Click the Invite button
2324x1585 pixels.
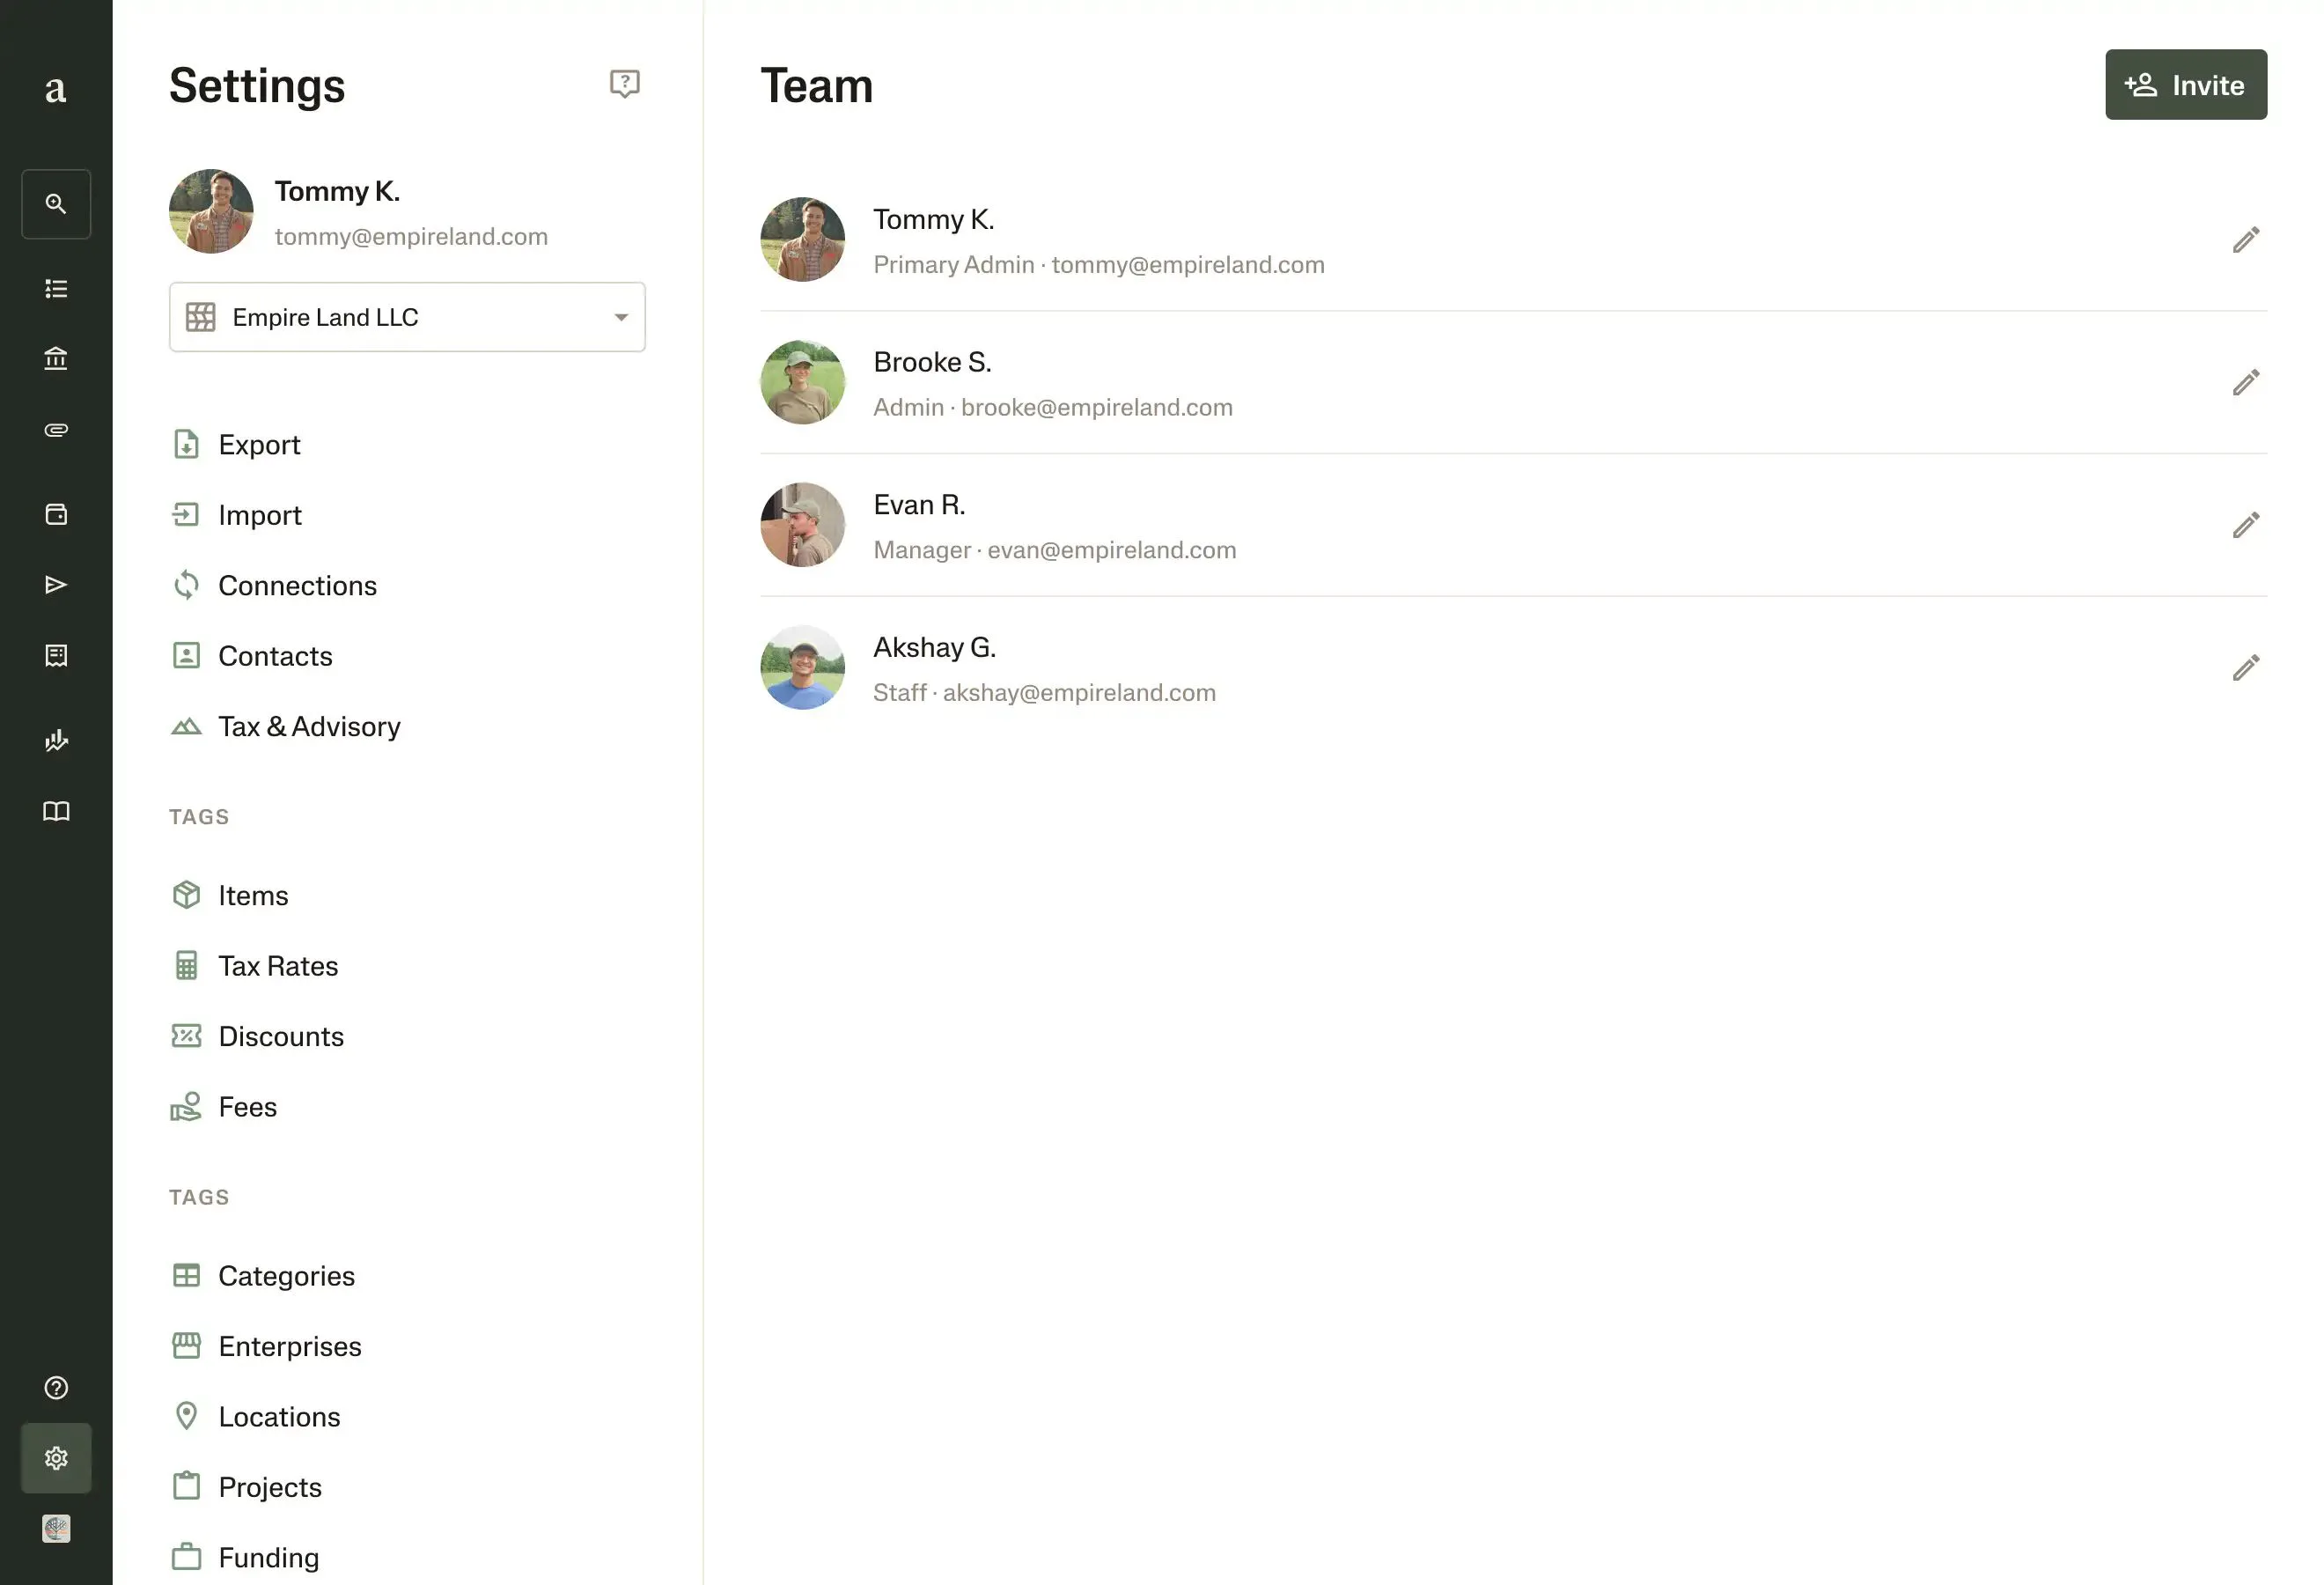[2186, 85]
